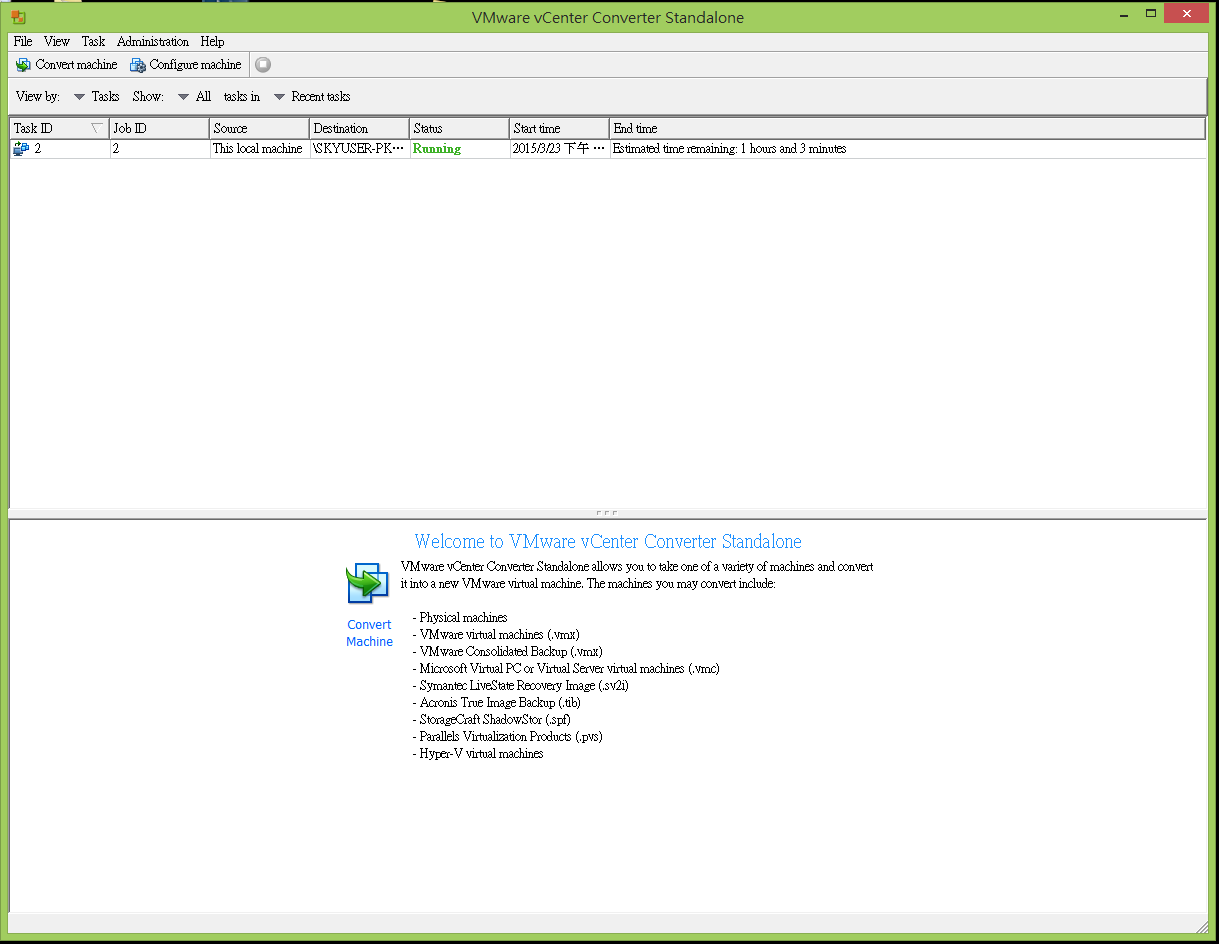The image size is (1219, 944).
Task: Sort by the Source column header
Action: tap(260, 129)
